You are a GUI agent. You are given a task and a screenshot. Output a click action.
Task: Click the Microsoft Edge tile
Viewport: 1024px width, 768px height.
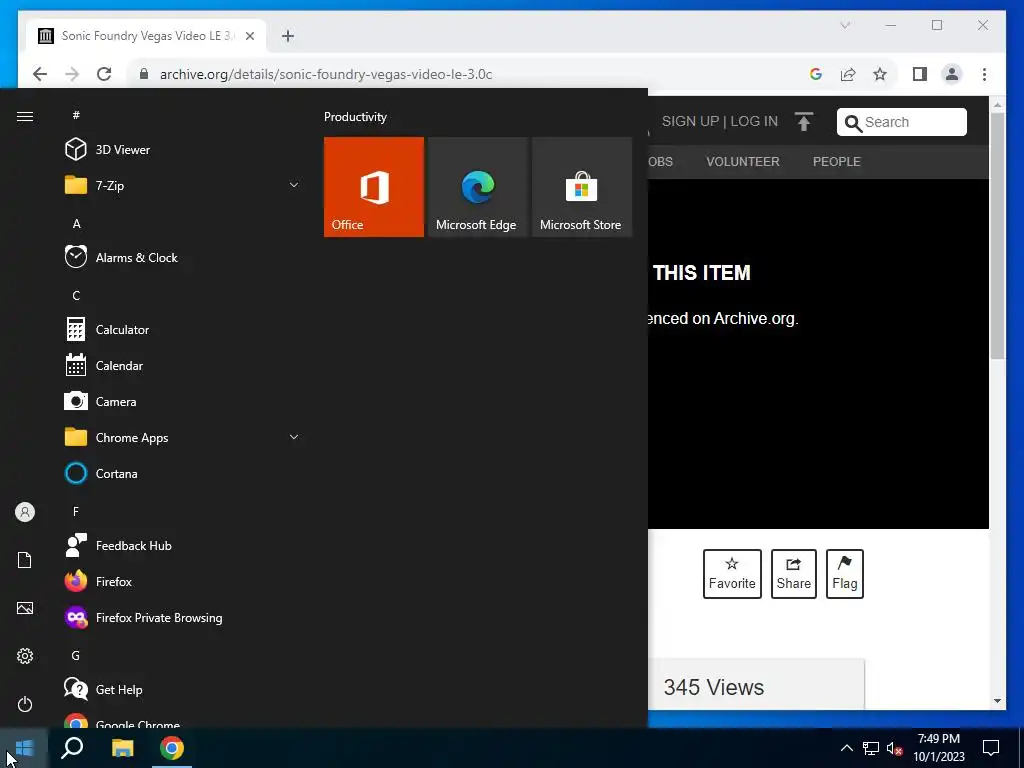click(477, 187)
